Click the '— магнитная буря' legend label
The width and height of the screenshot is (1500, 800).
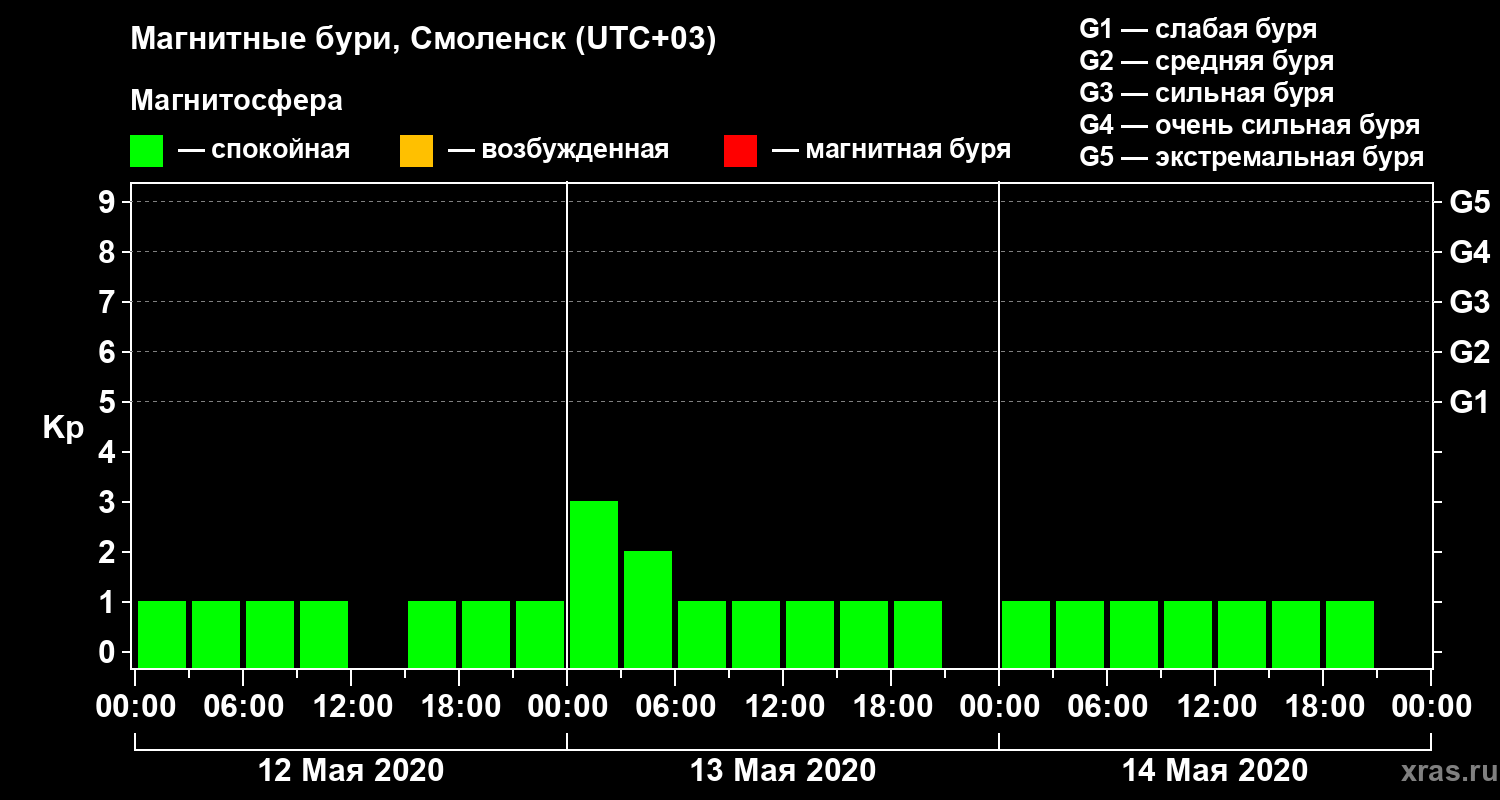pos(891,151)
